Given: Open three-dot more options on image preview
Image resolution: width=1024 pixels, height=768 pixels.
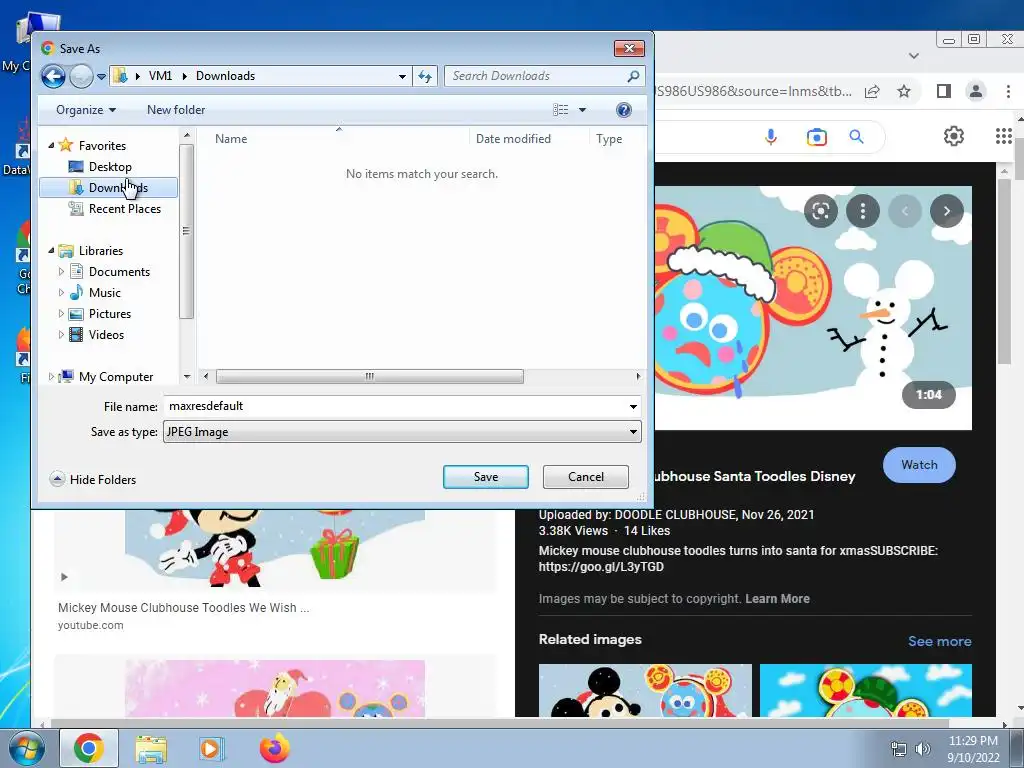Looking at the screenshot, I should click(x=863, y=211).
